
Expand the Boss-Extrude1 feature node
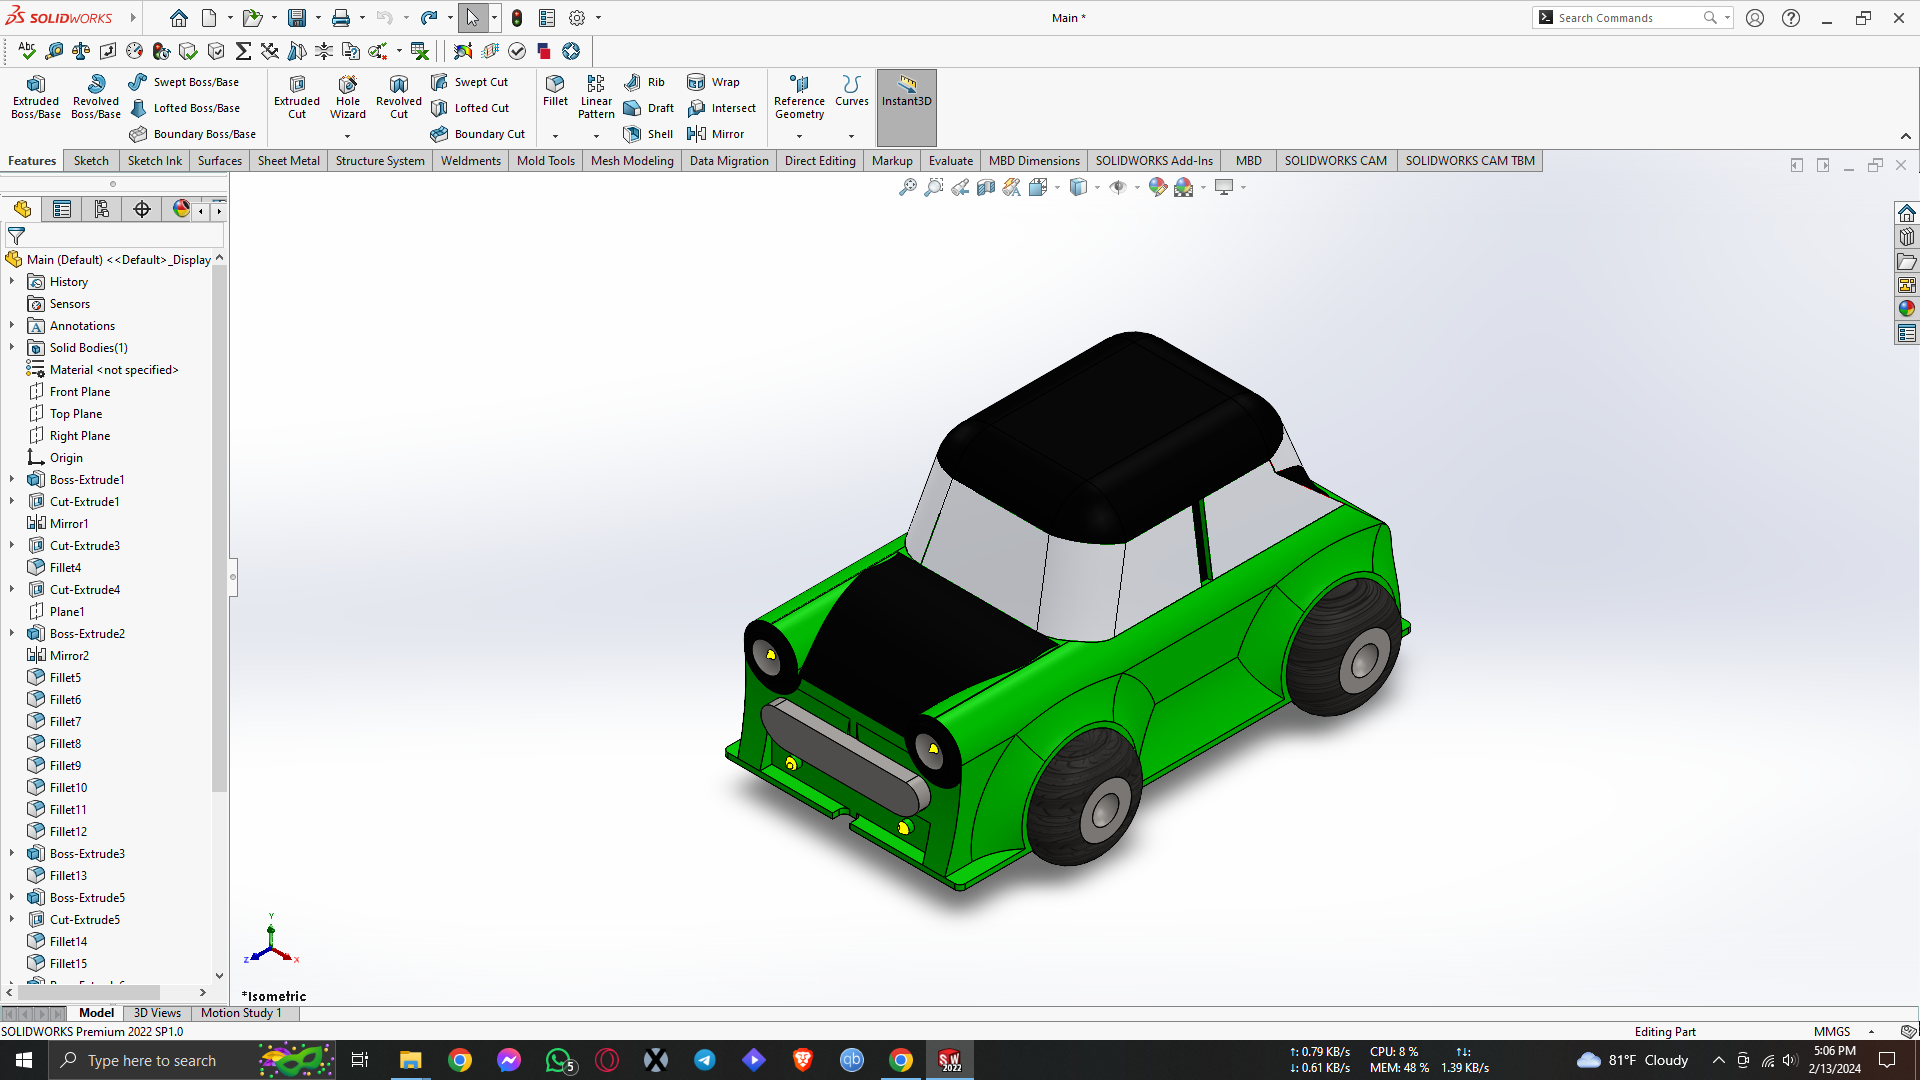pos(12,480)
